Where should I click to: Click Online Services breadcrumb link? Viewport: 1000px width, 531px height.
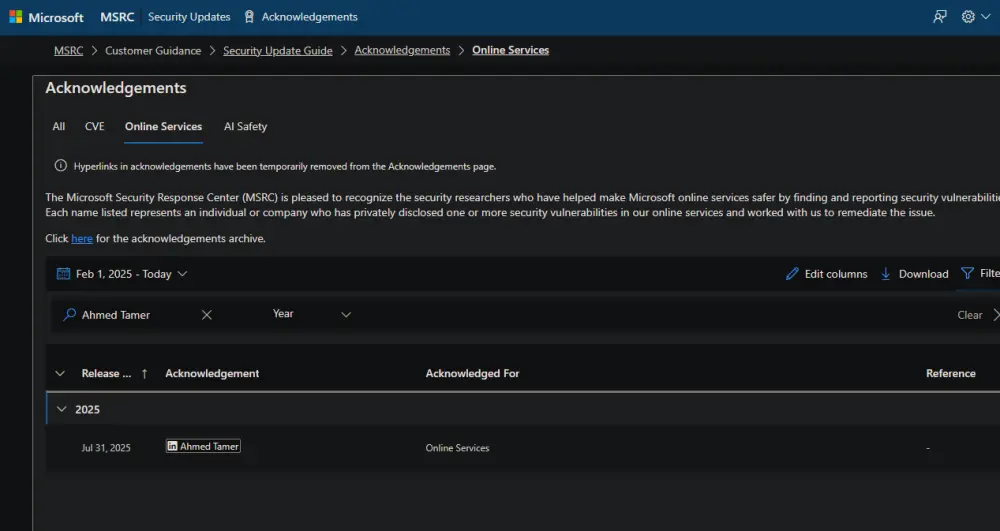(x=510, y=50)
